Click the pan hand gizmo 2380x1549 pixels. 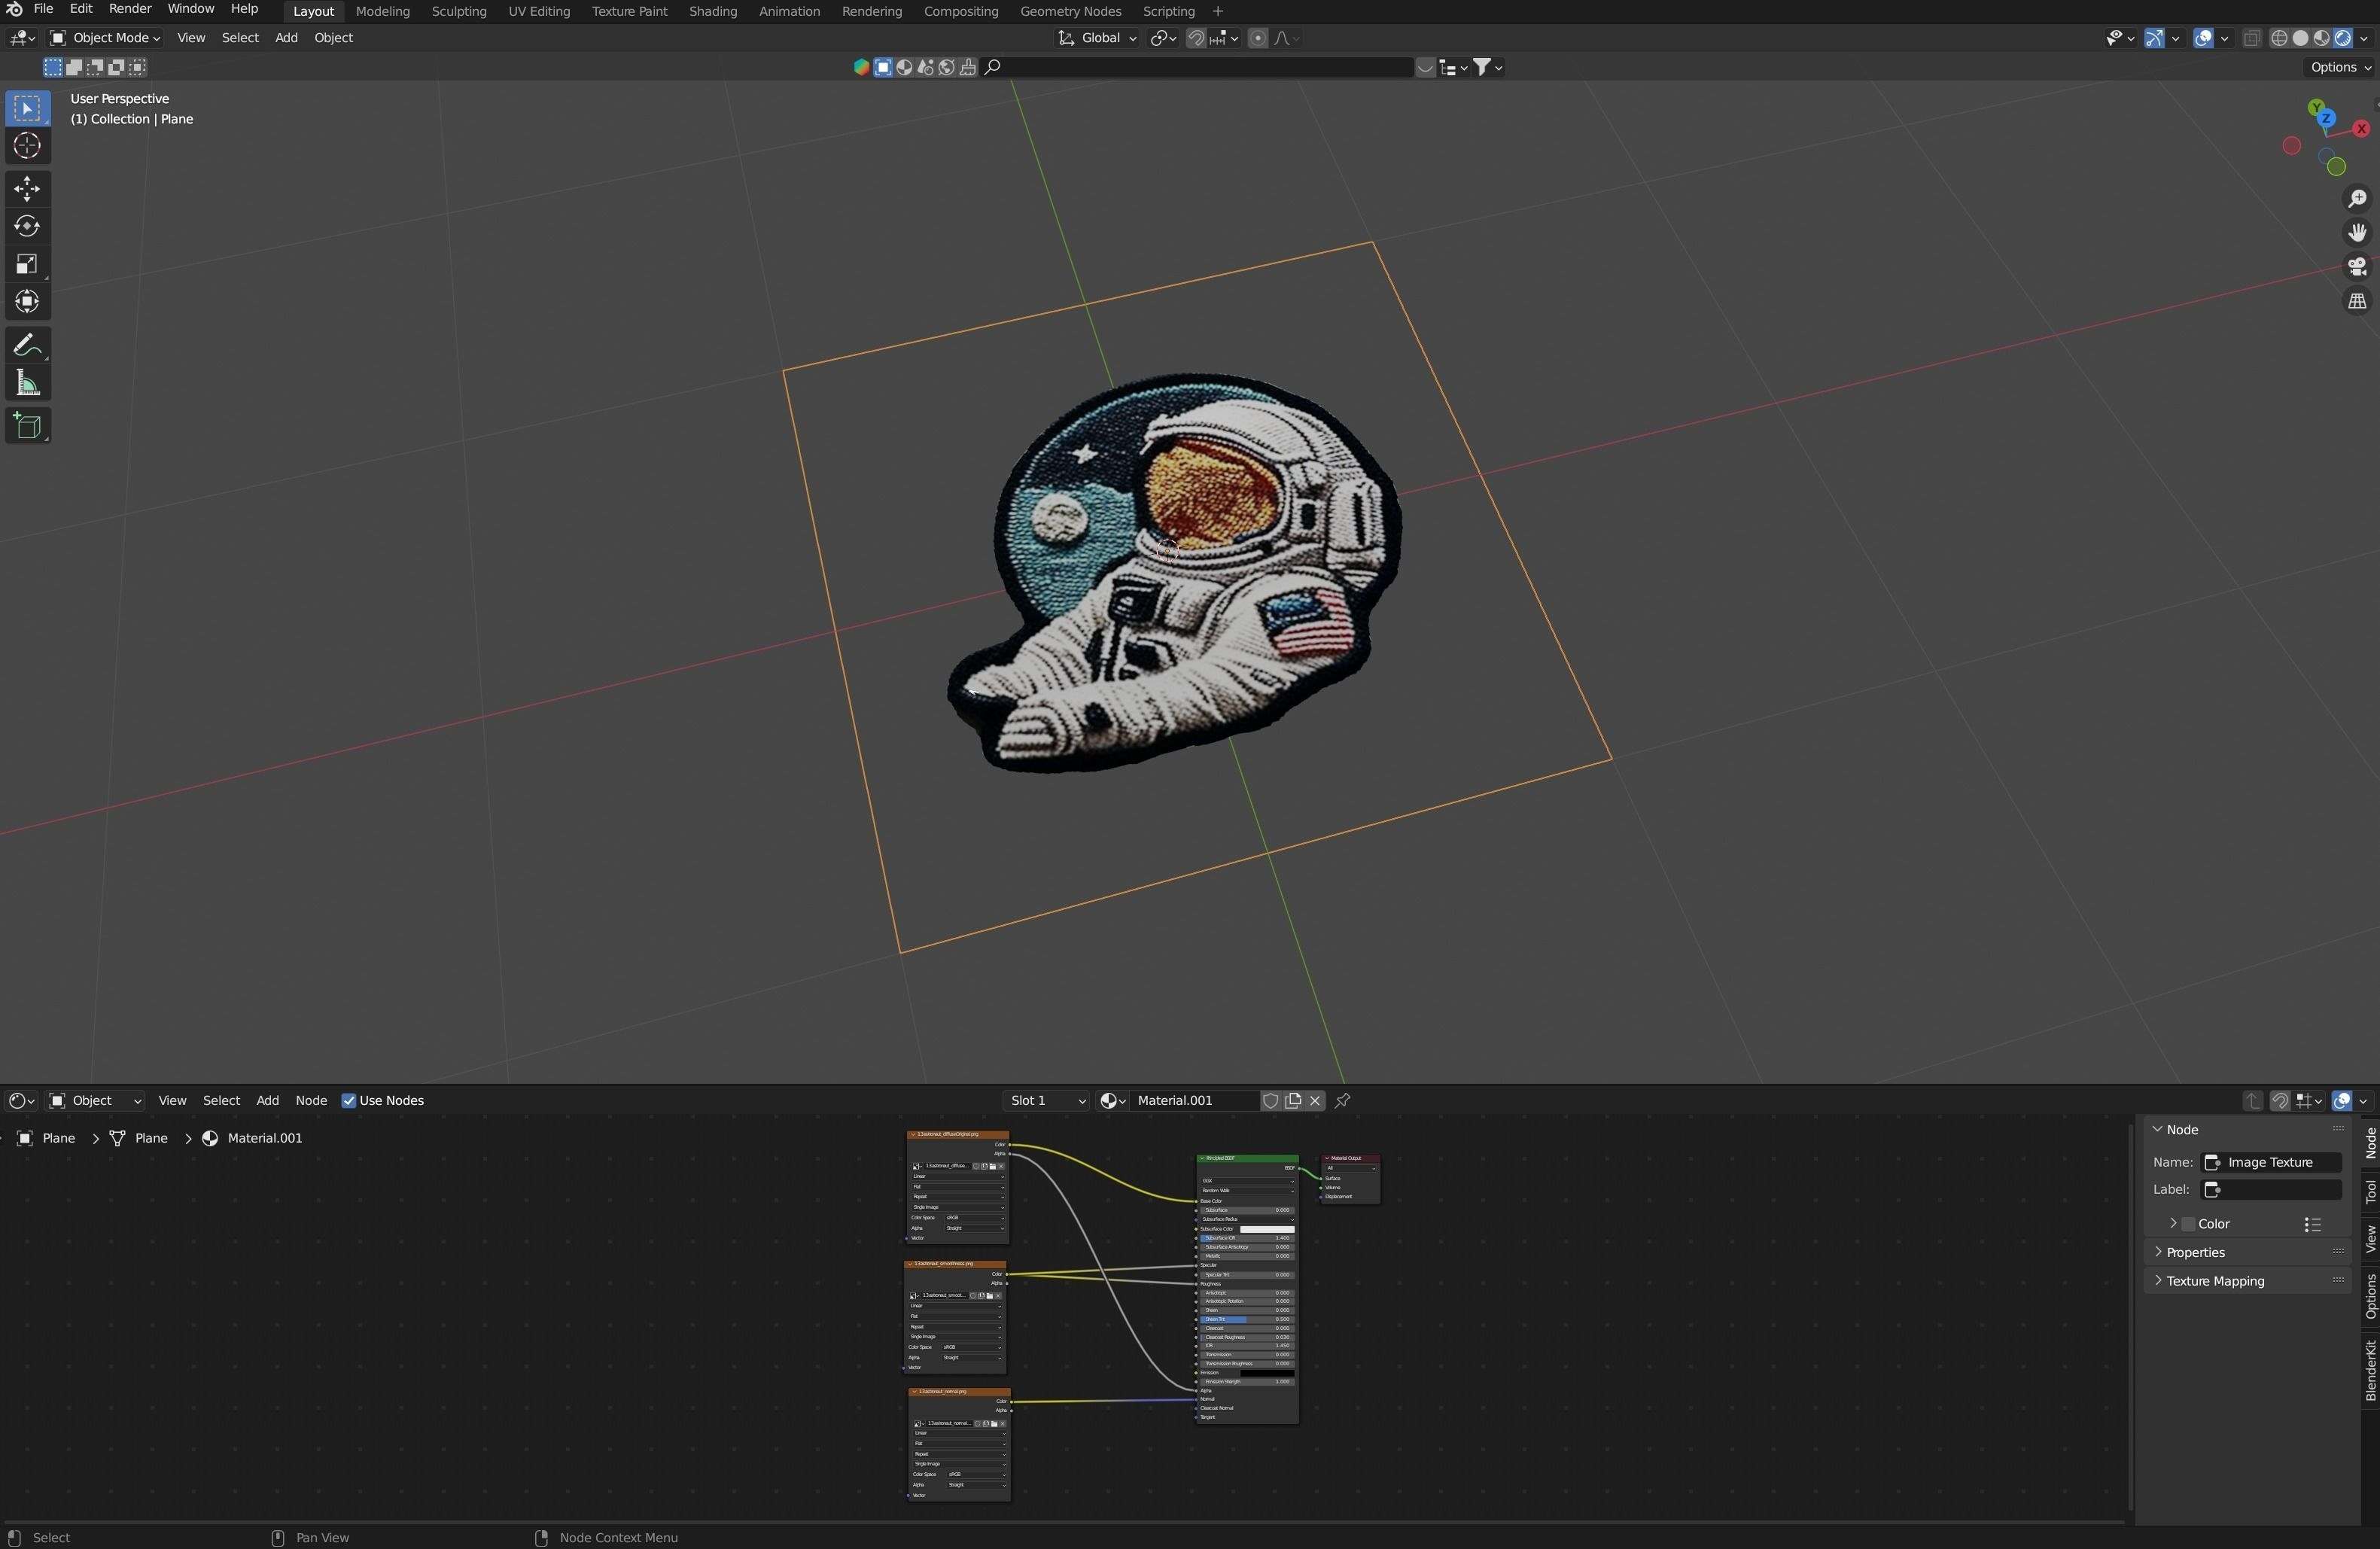(x=2357, y=233)
